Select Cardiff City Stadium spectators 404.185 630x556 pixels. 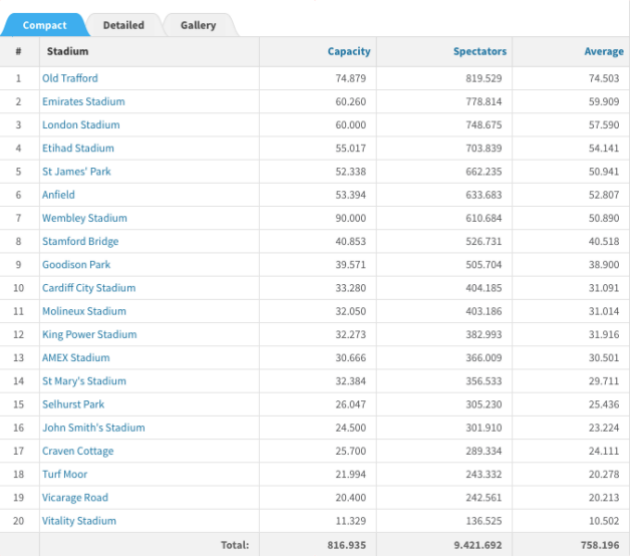[x=484, y=288]
